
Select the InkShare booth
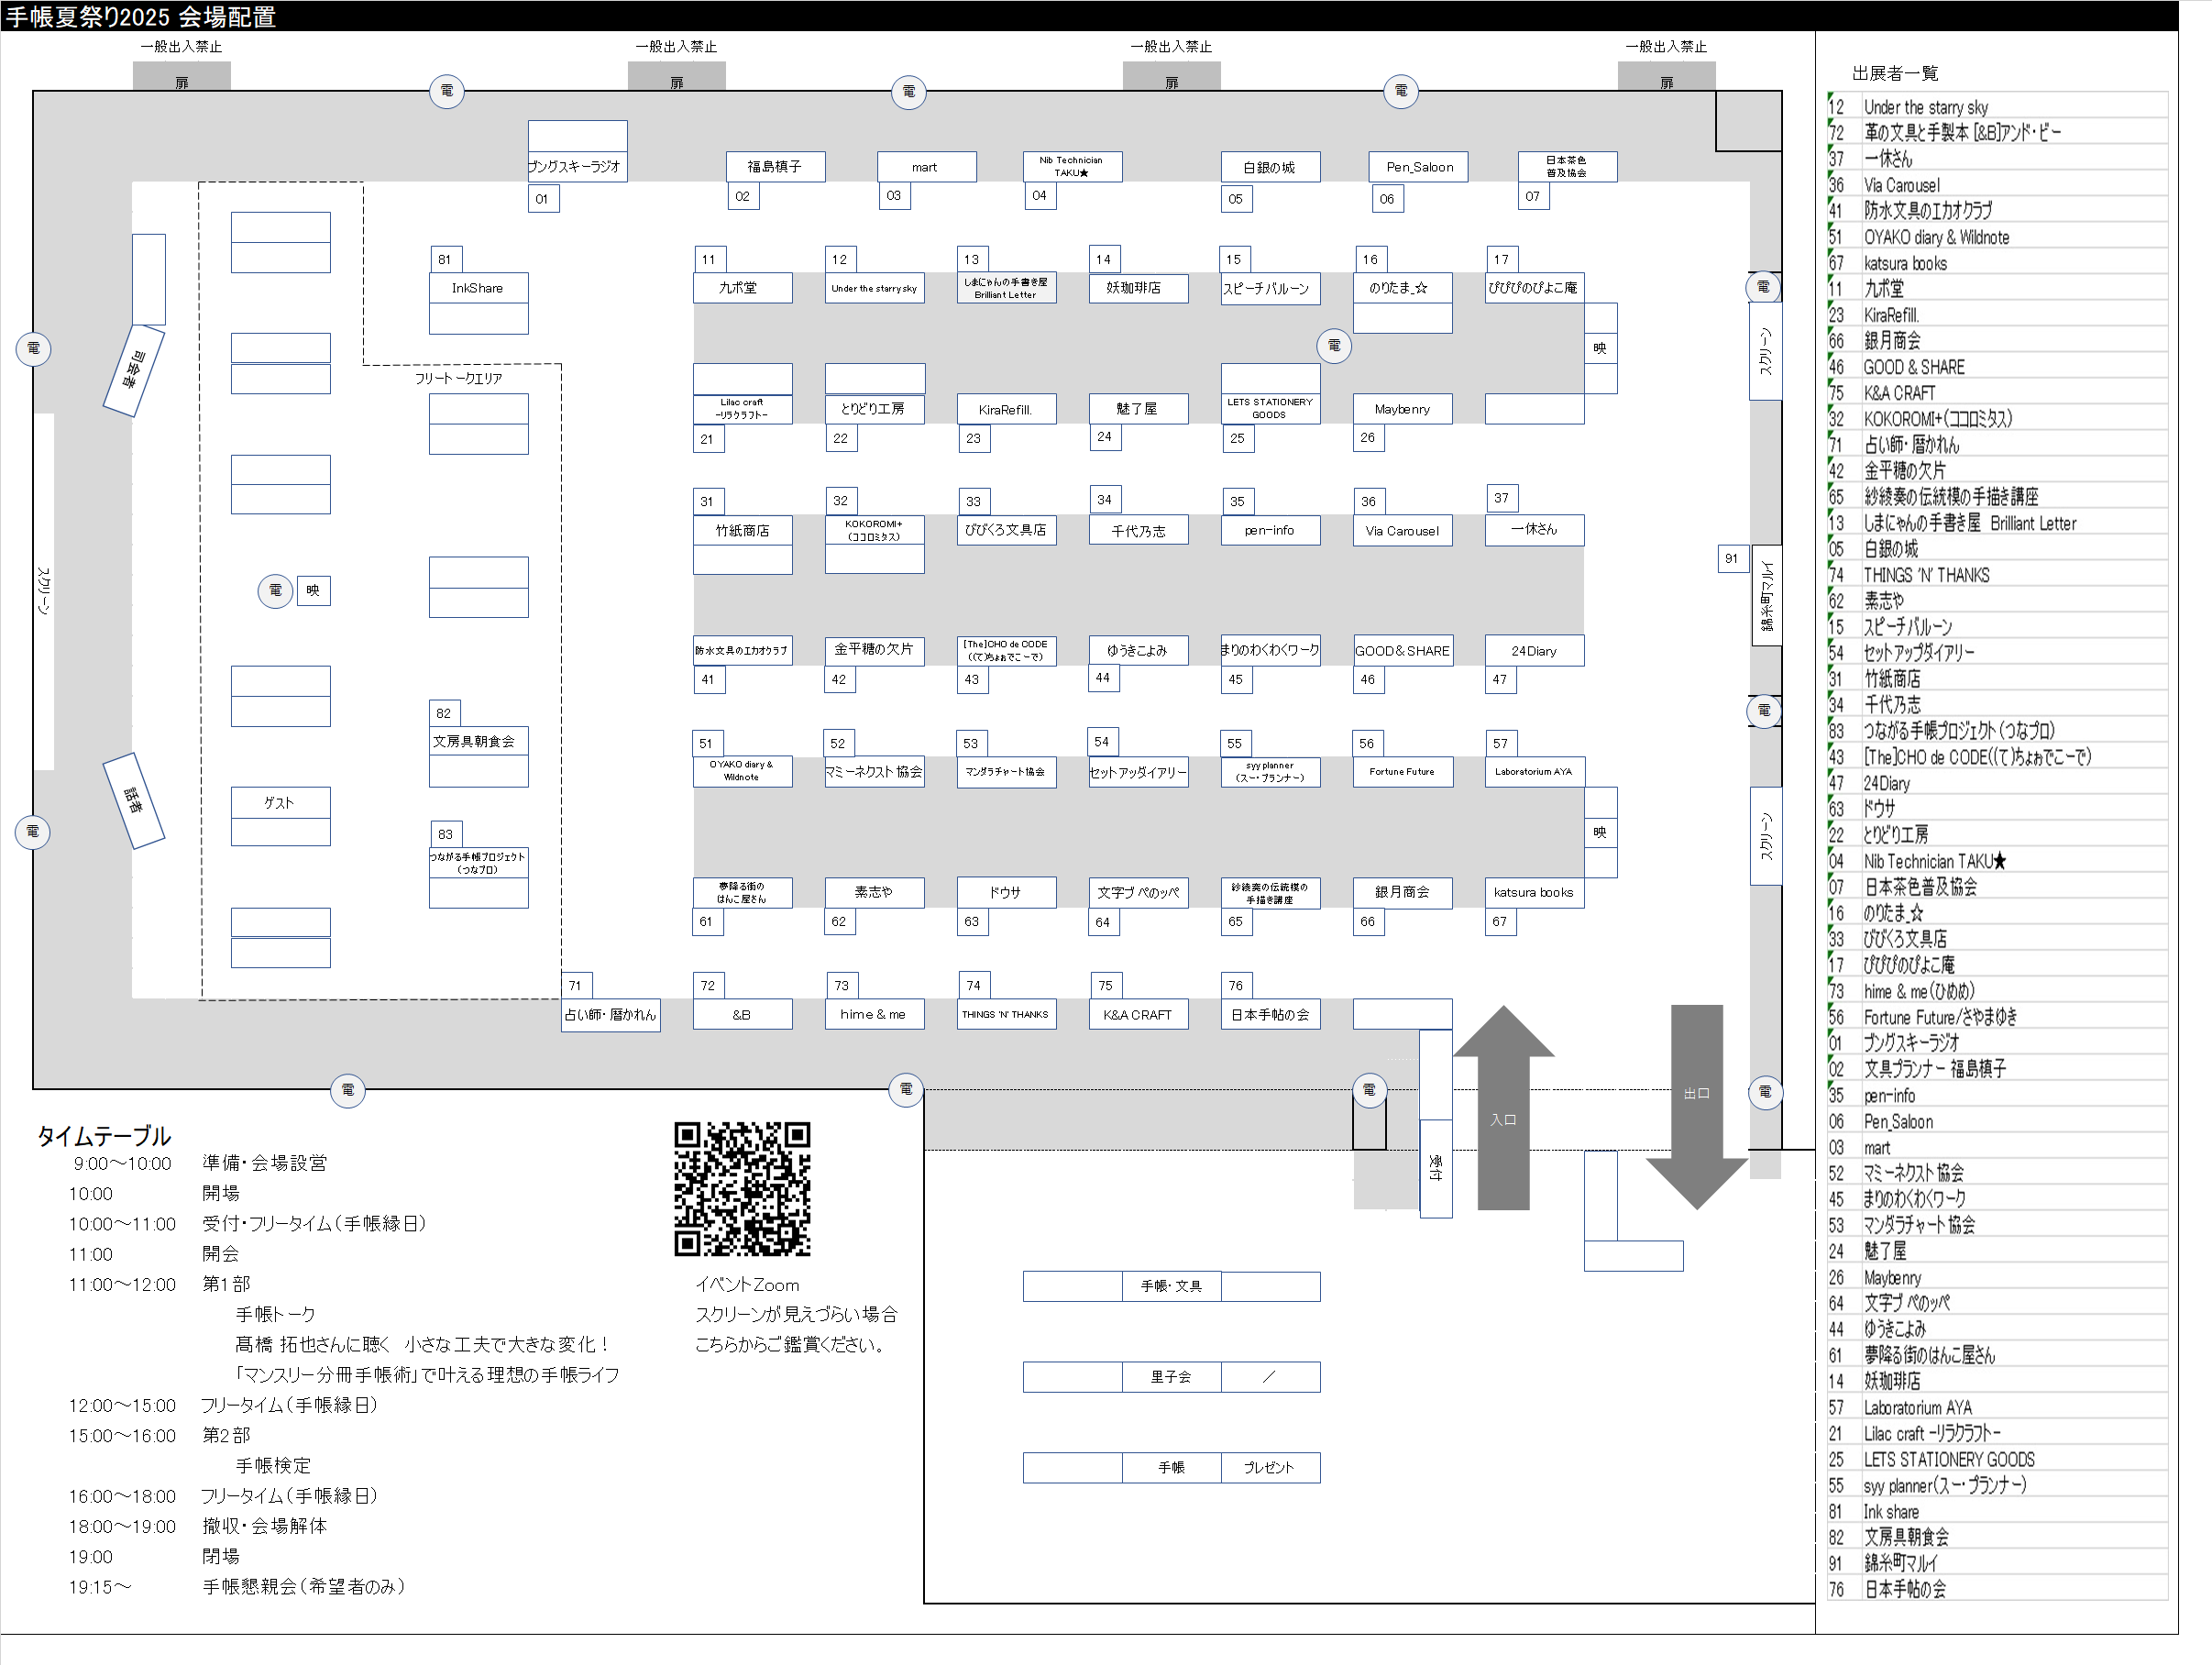pos(478,288)
